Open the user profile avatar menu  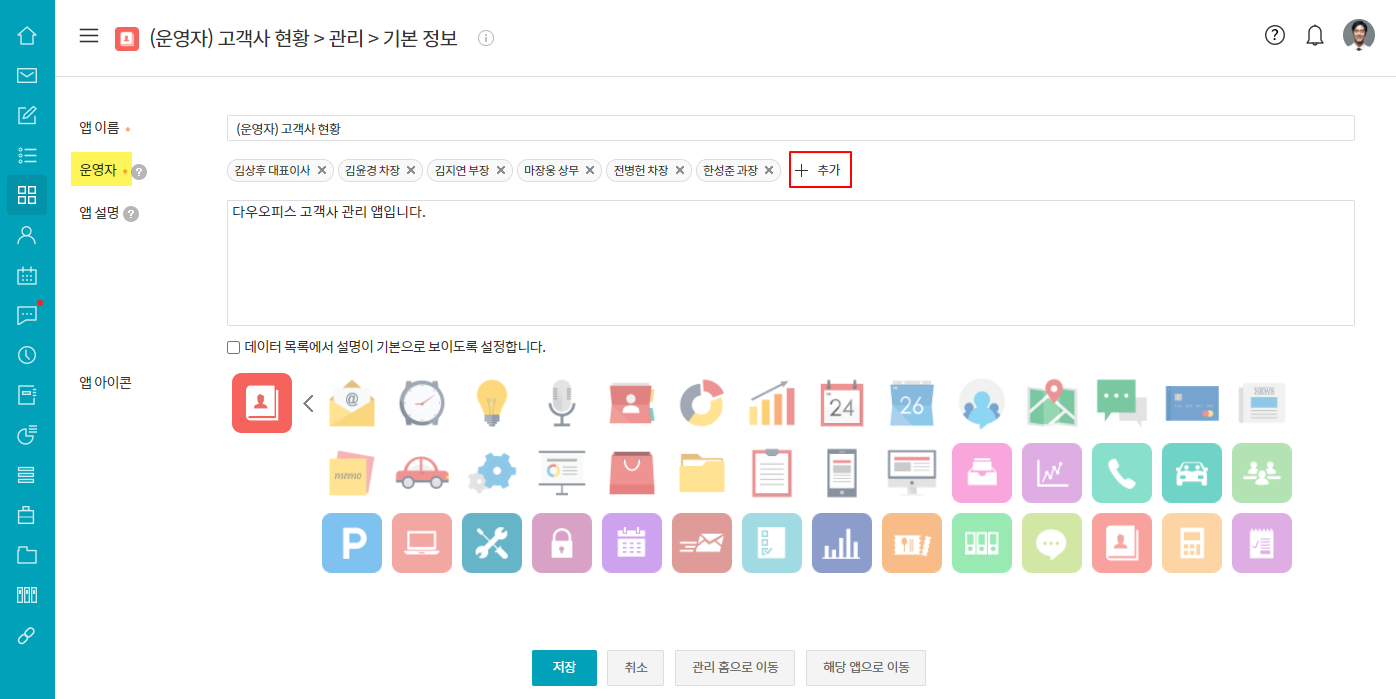tap(1358, 36)
